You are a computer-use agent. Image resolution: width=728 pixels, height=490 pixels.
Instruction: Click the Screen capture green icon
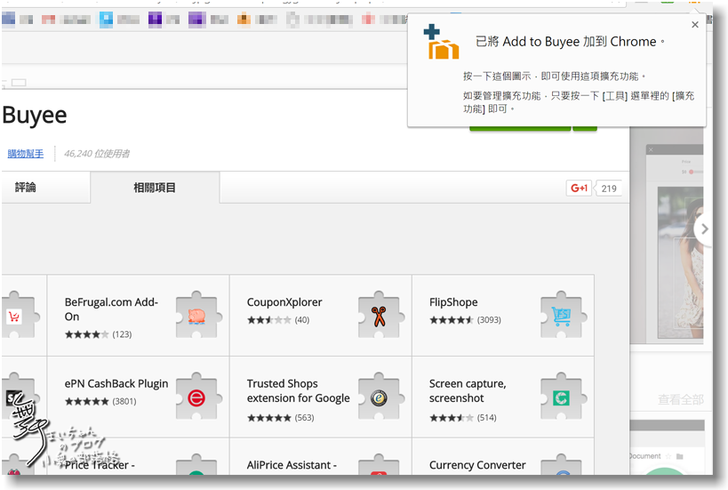pyautogui.click(x=560, y=397)
